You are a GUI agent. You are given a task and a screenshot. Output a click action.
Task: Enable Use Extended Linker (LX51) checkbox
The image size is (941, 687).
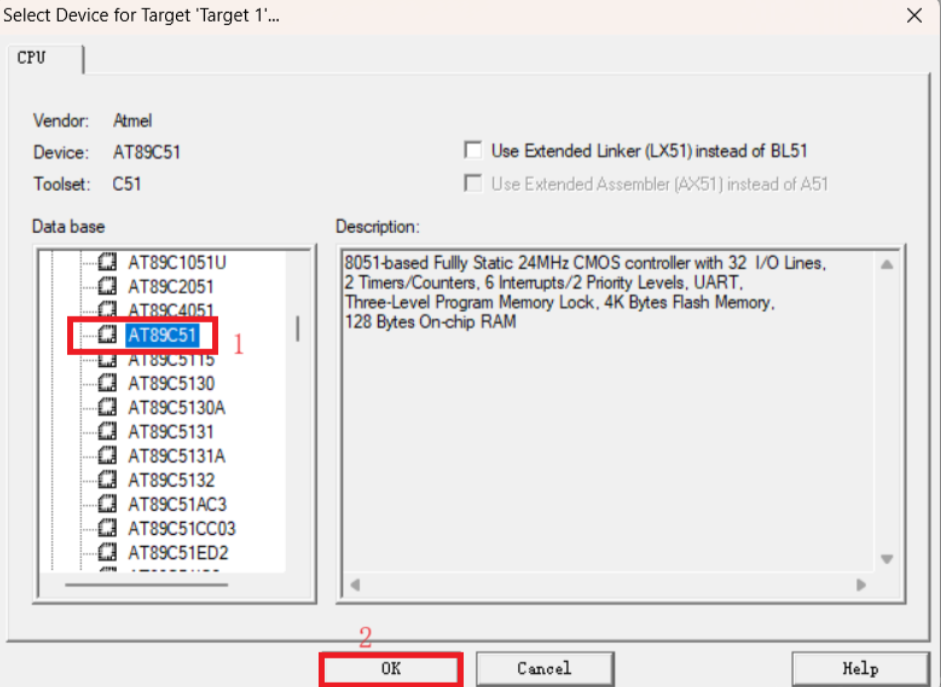473,150
